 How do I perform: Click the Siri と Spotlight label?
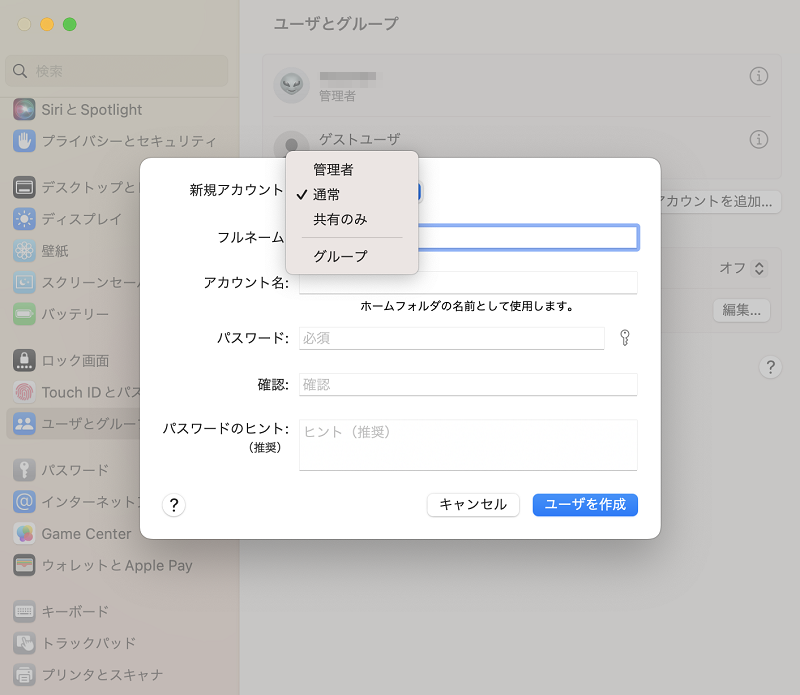(x=92, y=110)
